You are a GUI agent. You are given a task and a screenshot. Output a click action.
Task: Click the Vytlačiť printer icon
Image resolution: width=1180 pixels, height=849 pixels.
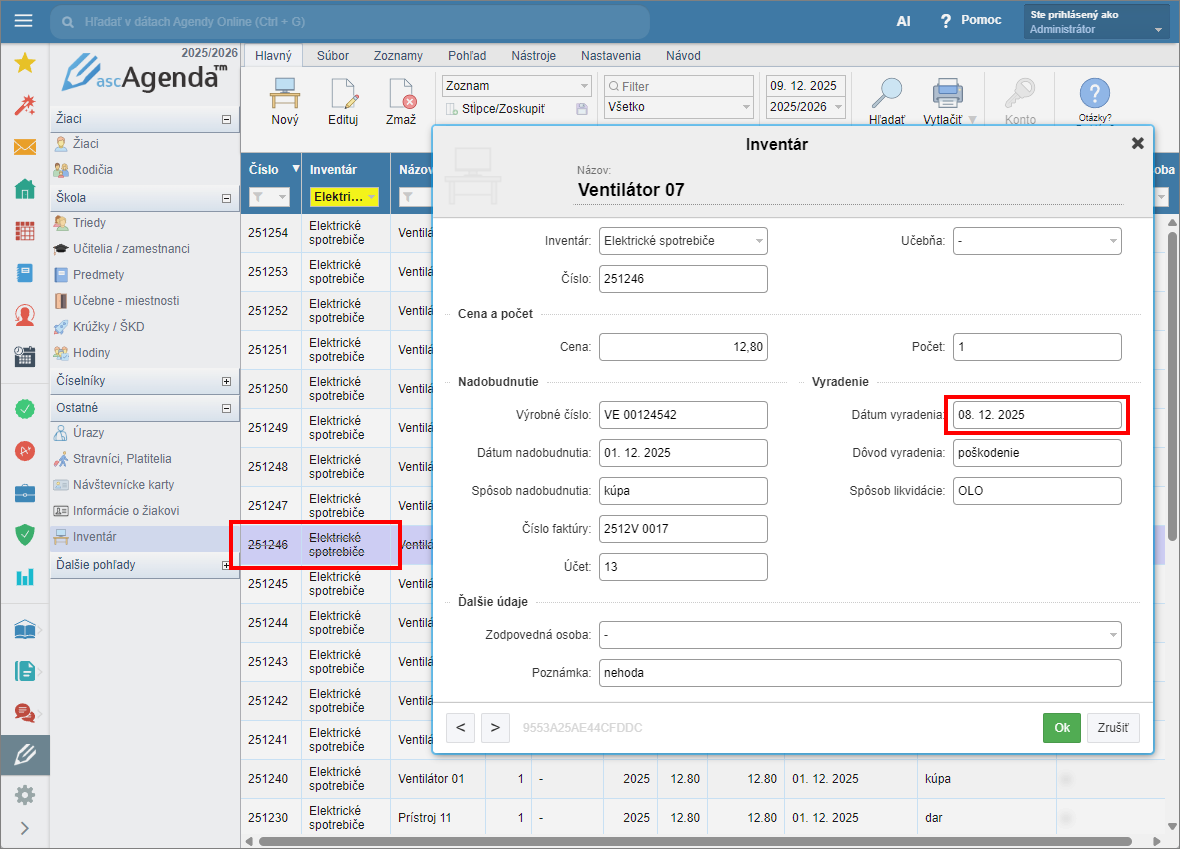(x=946, y=94)
